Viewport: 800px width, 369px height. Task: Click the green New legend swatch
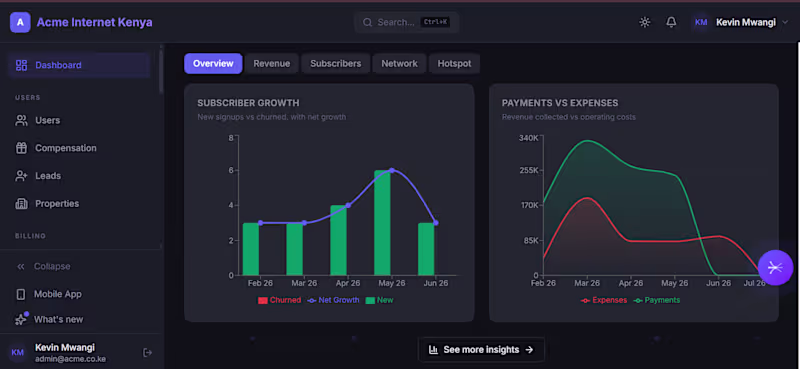coord(370,300)
